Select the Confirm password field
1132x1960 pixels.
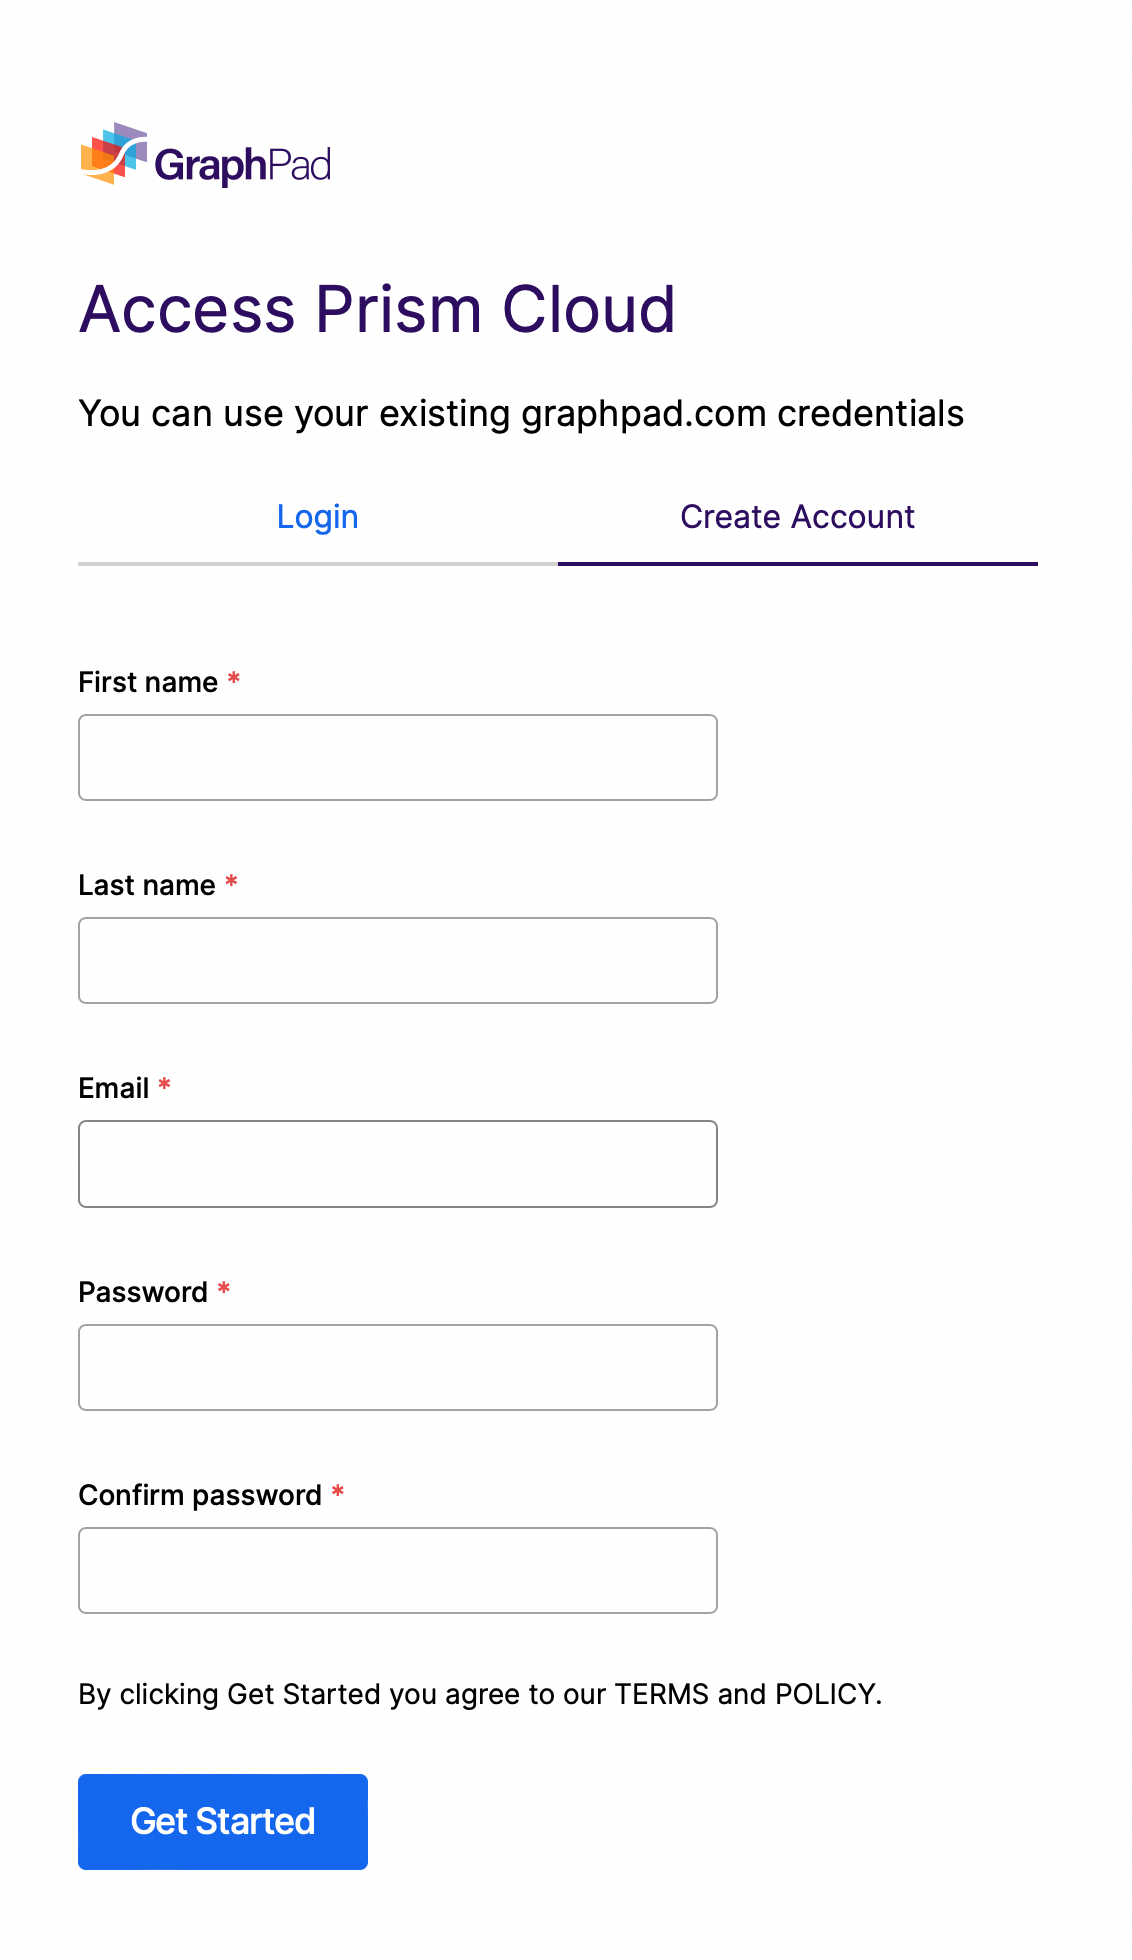pos(397,1570)
